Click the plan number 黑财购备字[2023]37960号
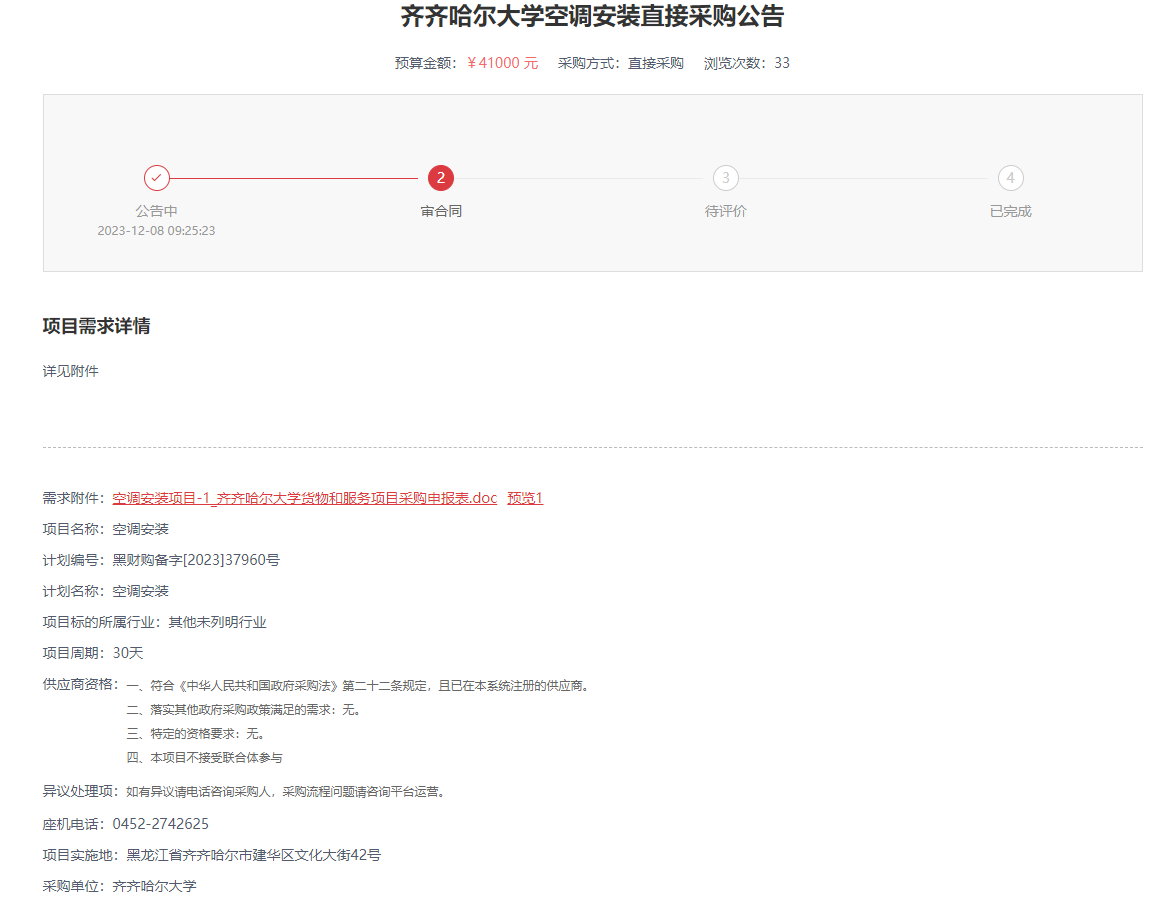The image size is (1176, 897). coord(196,560)
